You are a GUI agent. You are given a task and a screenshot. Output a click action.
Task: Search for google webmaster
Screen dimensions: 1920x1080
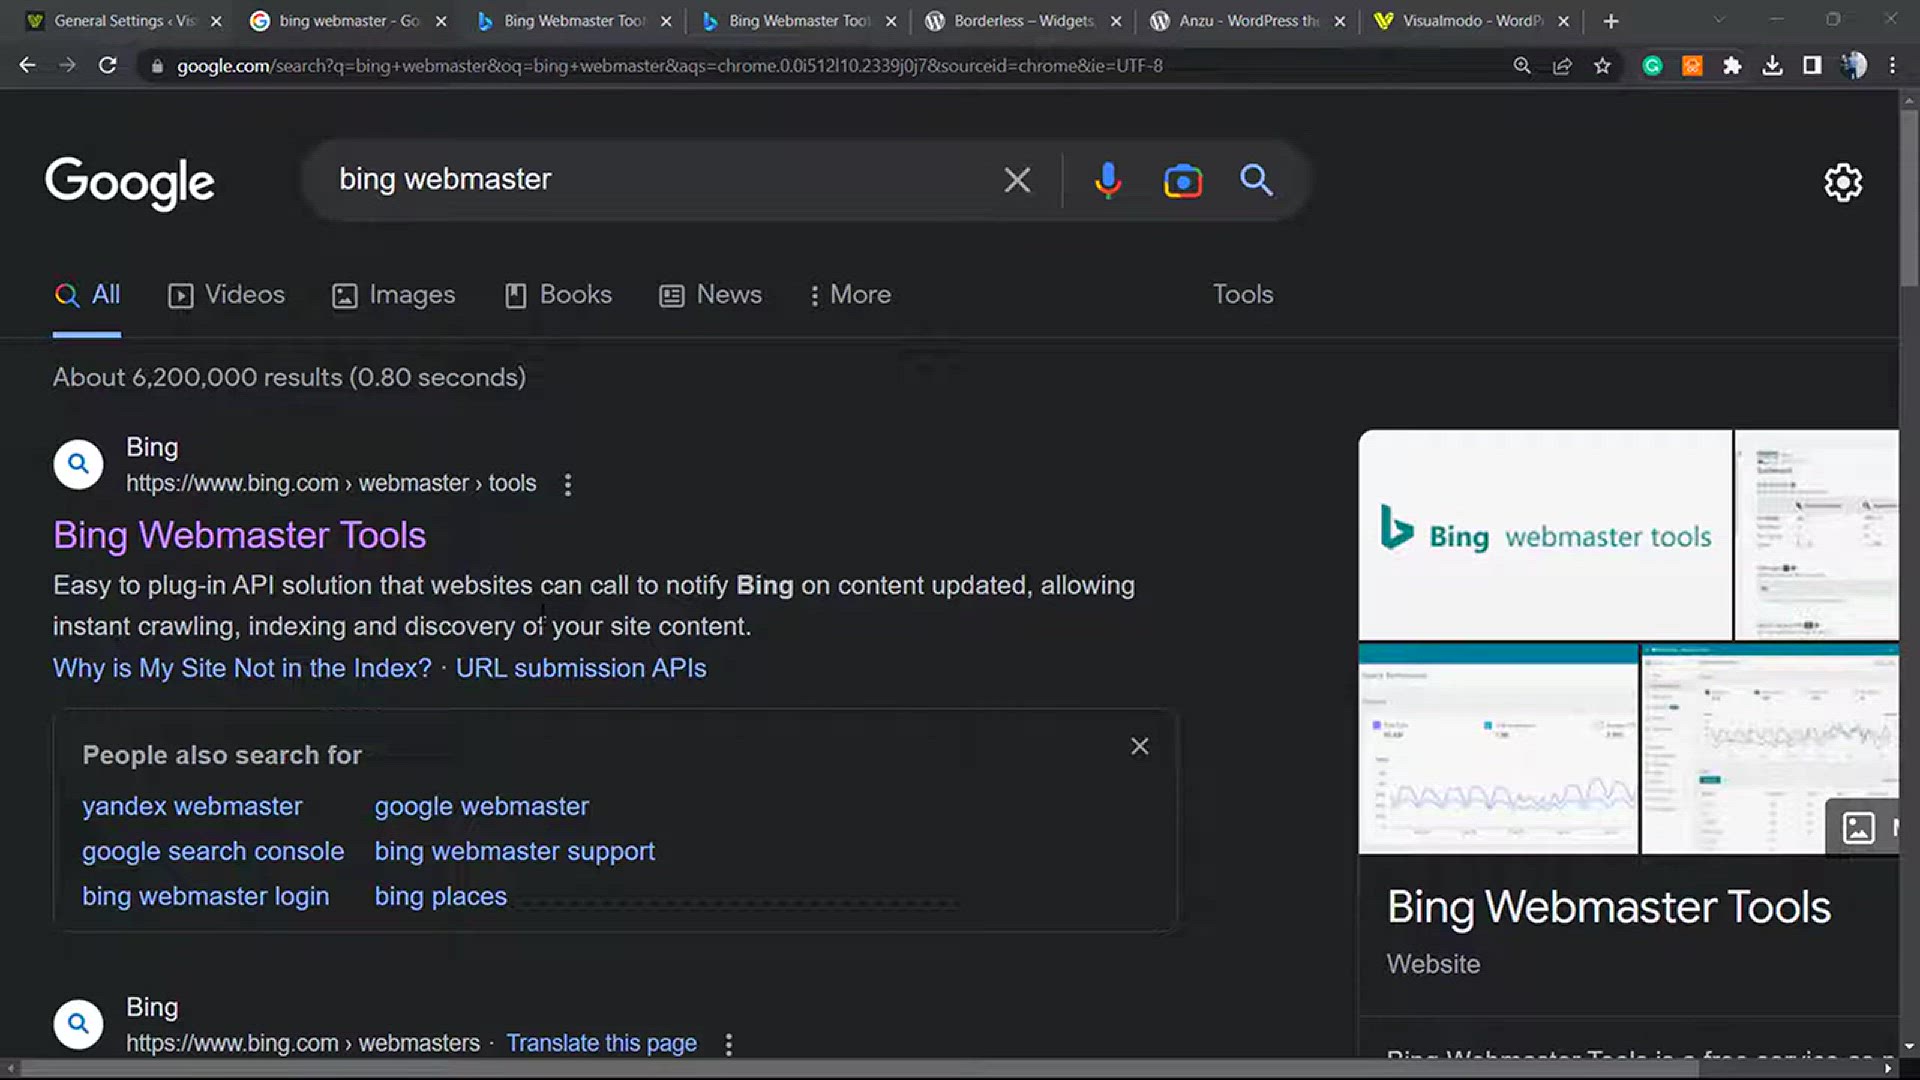coord(481,806)
